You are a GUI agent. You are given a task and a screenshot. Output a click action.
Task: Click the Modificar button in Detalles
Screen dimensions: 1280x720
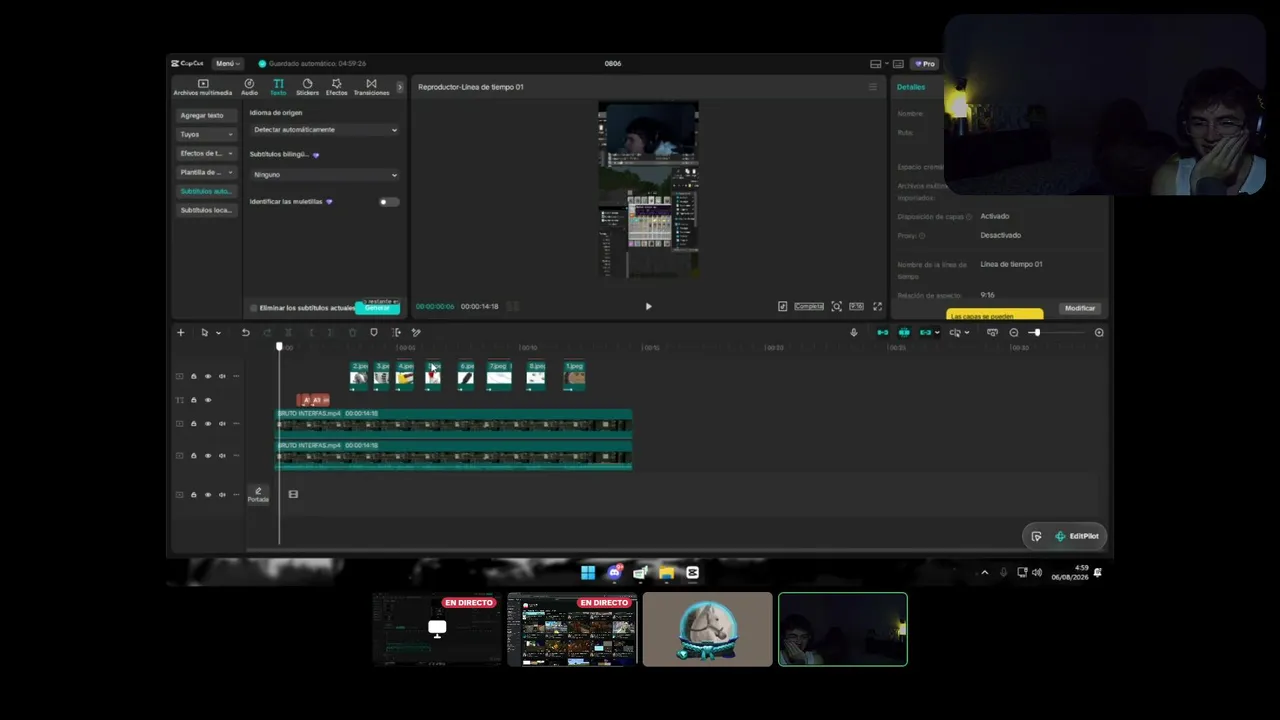1080,308
